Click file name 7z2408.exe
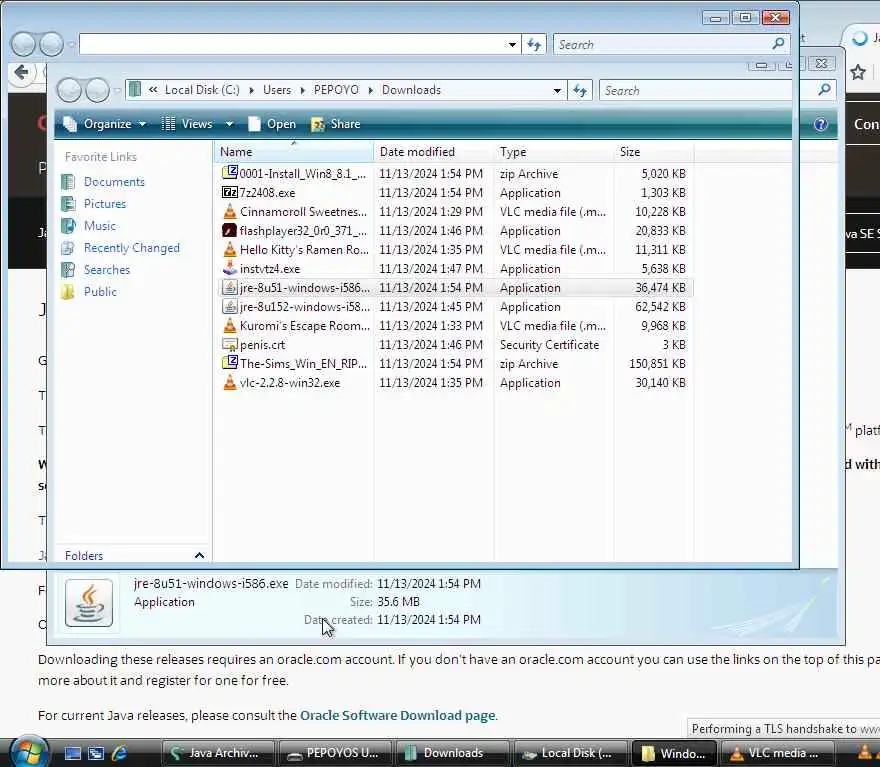 pyautogui.click(x=267, y=193)
